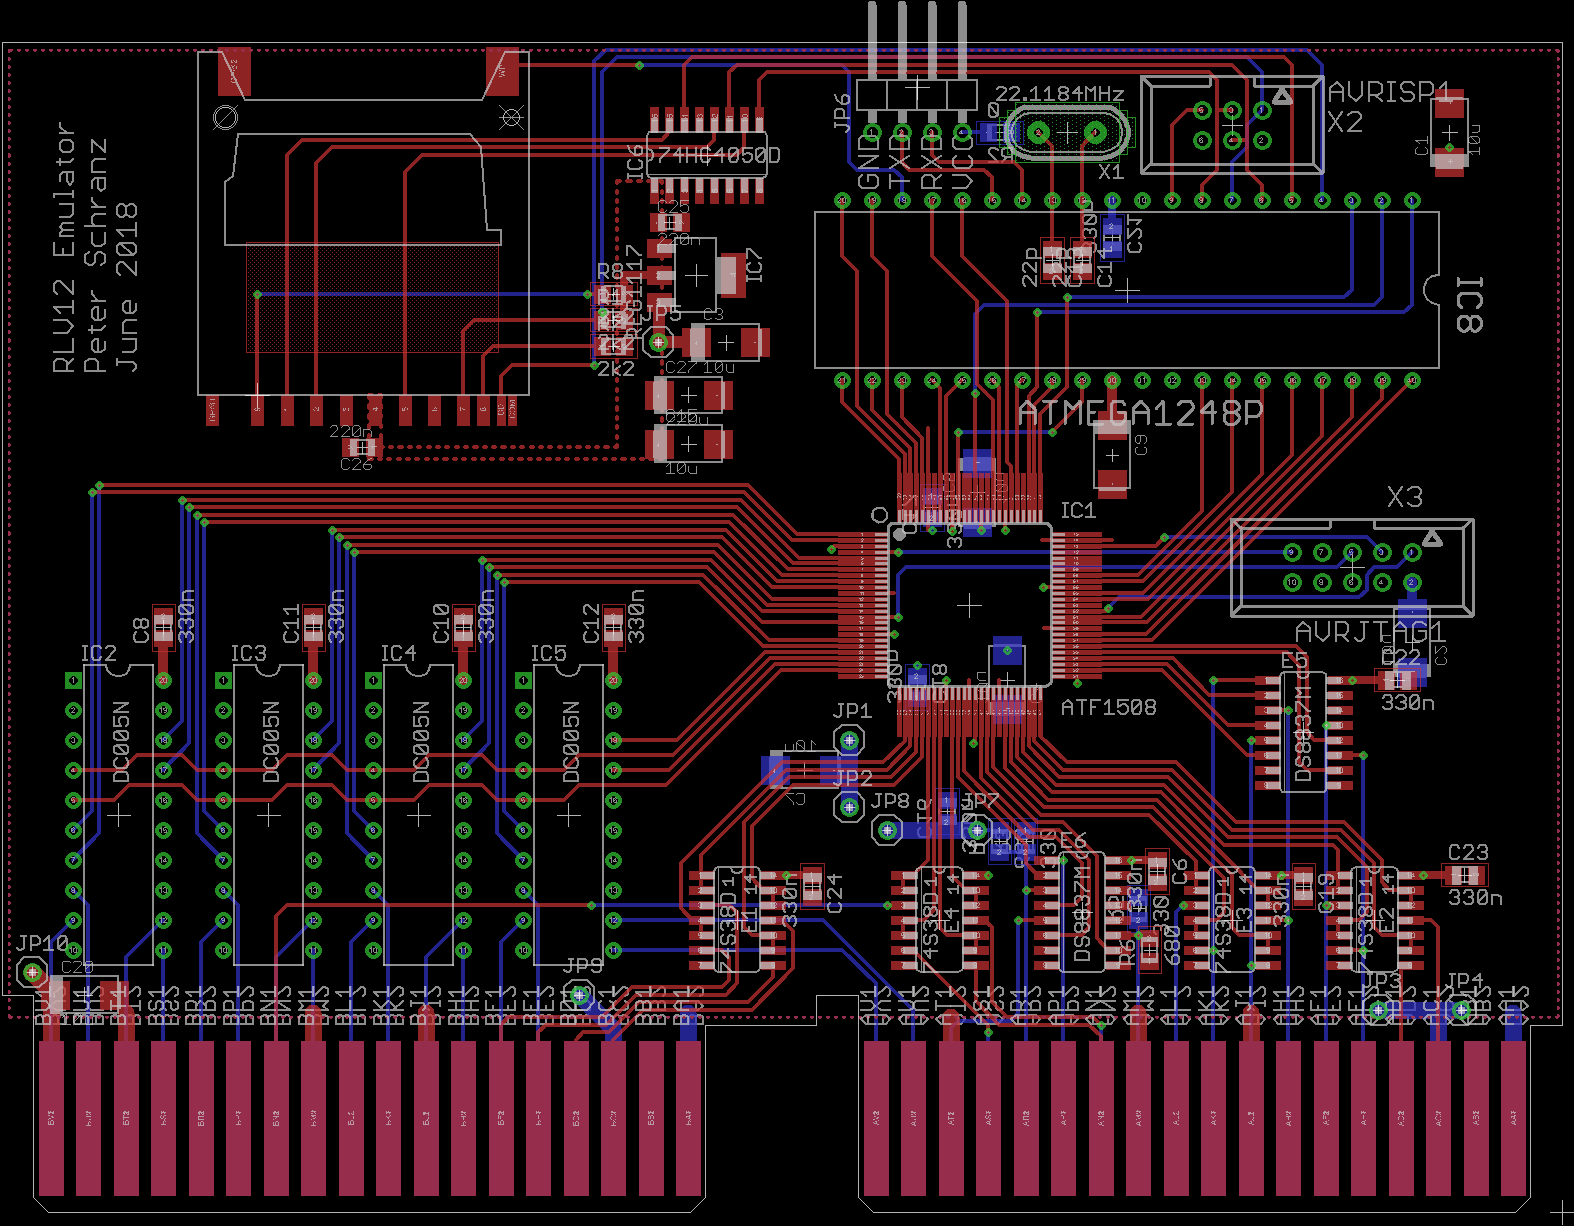Select the C12 capacitor label
Image resolution: width=1574 pixels, height=1226 pixels.
tap(591, 624)
